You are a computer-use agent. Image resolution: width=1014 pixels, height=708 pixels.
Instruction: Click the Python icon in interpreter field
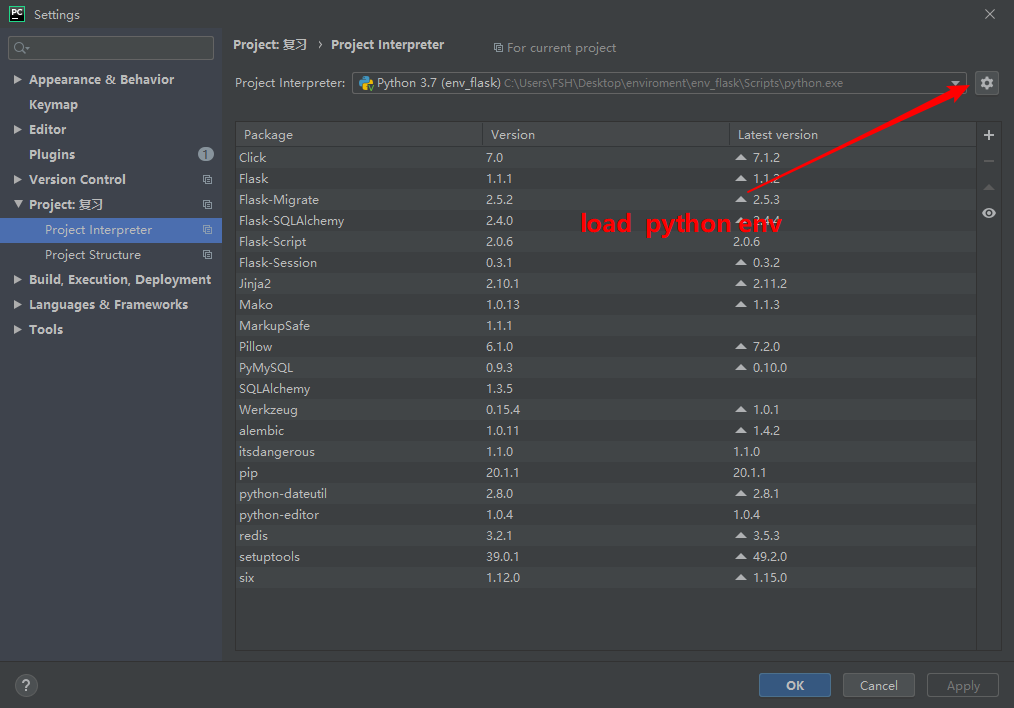pyautogui.click(x=366, y=83)
